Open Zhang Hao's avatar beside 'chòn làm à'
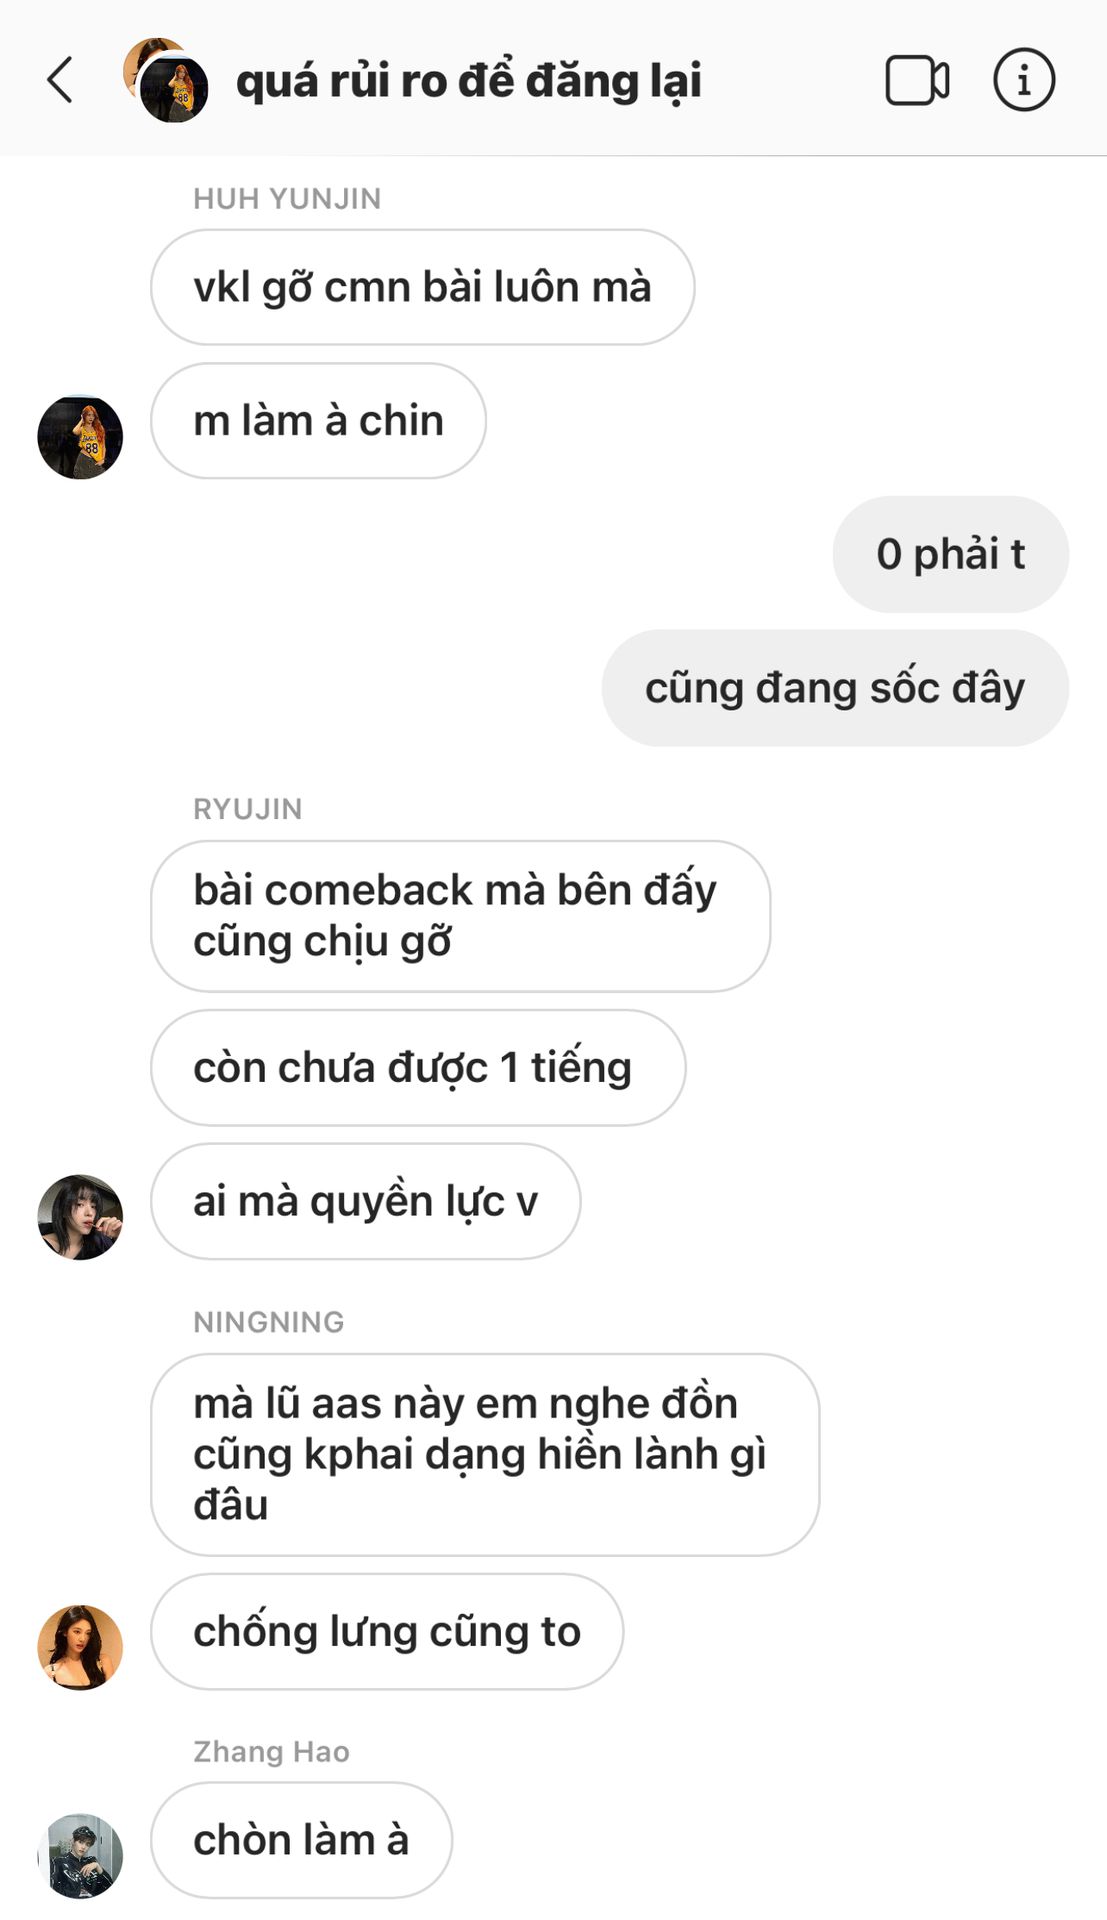 pos(80,1856)
